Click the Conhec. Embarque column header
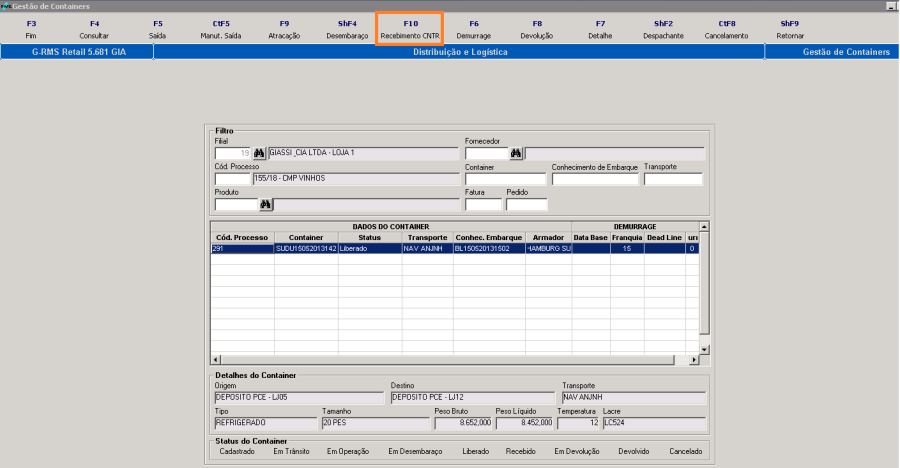The image size is (900, 468). (x=489, y=238)
